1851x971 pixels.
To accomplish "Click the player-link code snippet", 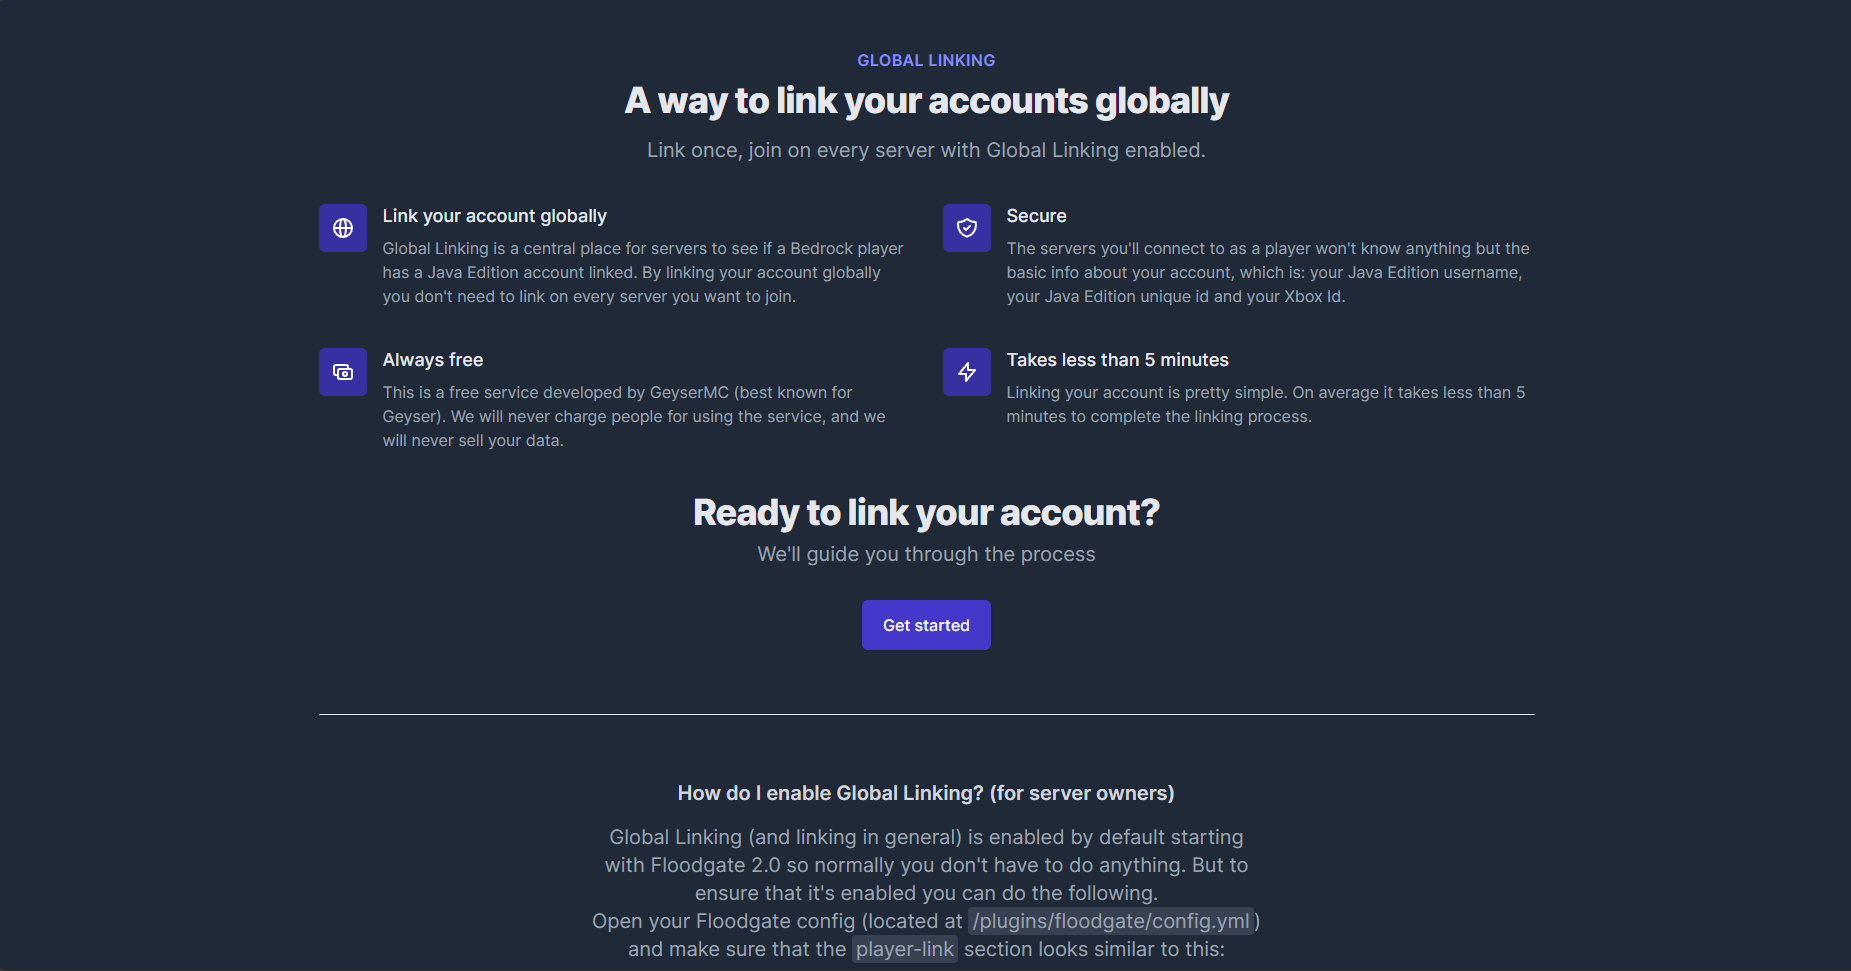I will [x=904, y=949].
